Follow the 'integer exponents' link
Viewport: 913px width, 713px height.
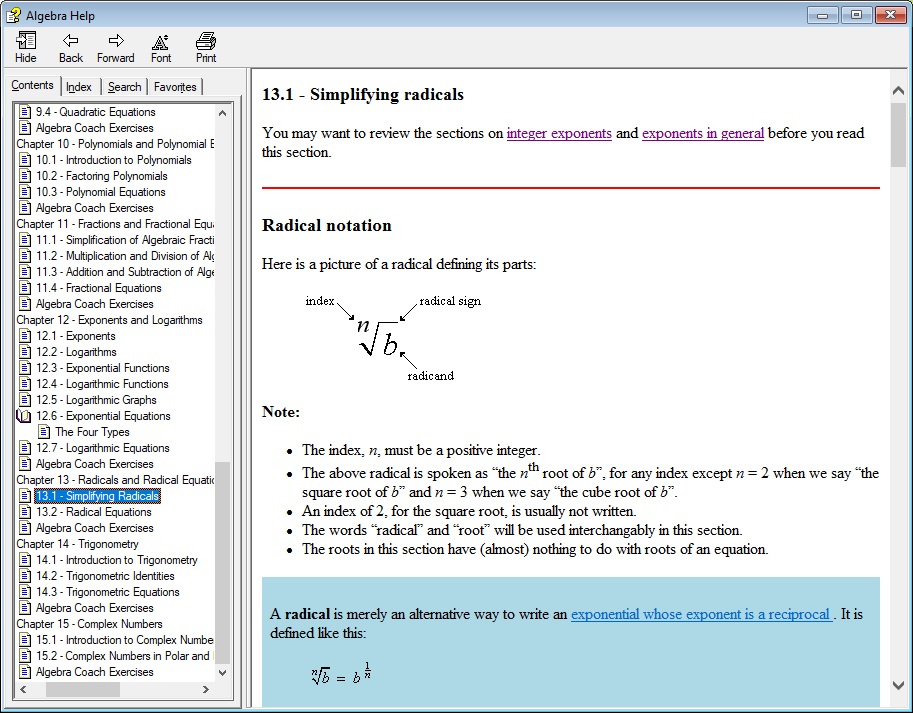[559, 133]
